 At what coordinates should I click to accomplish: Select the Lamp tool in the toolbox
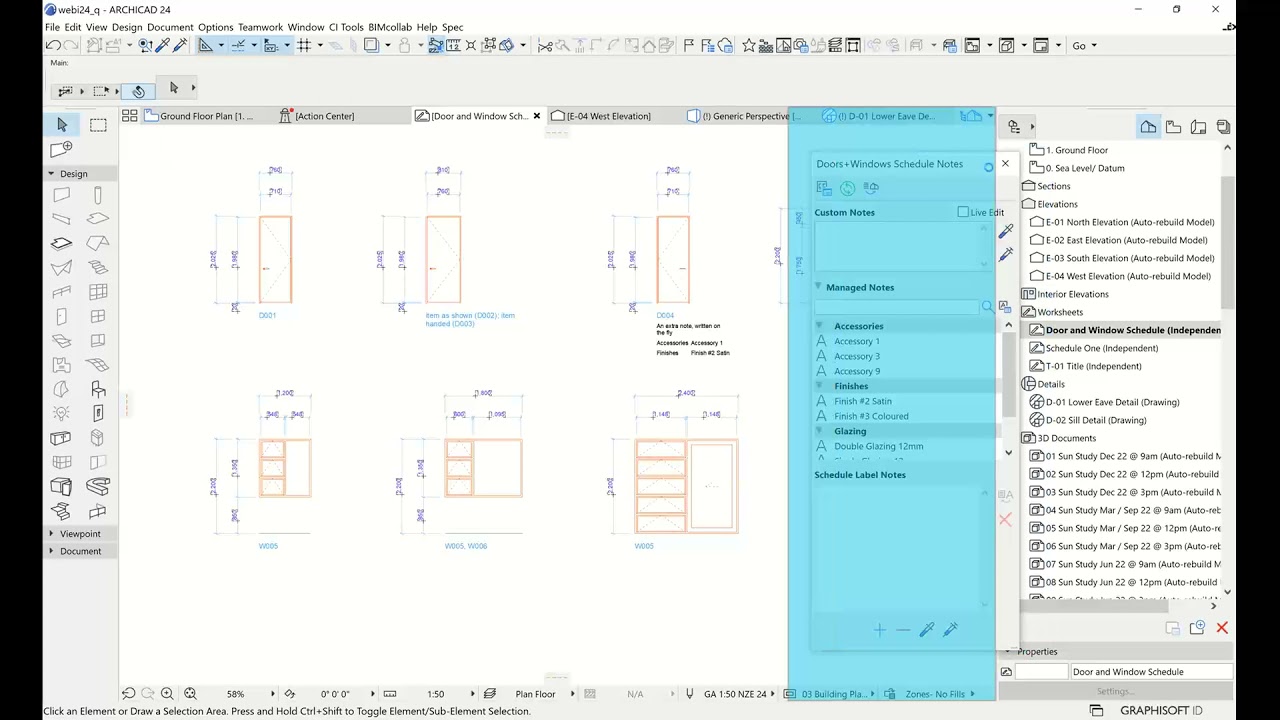[61, 413]
